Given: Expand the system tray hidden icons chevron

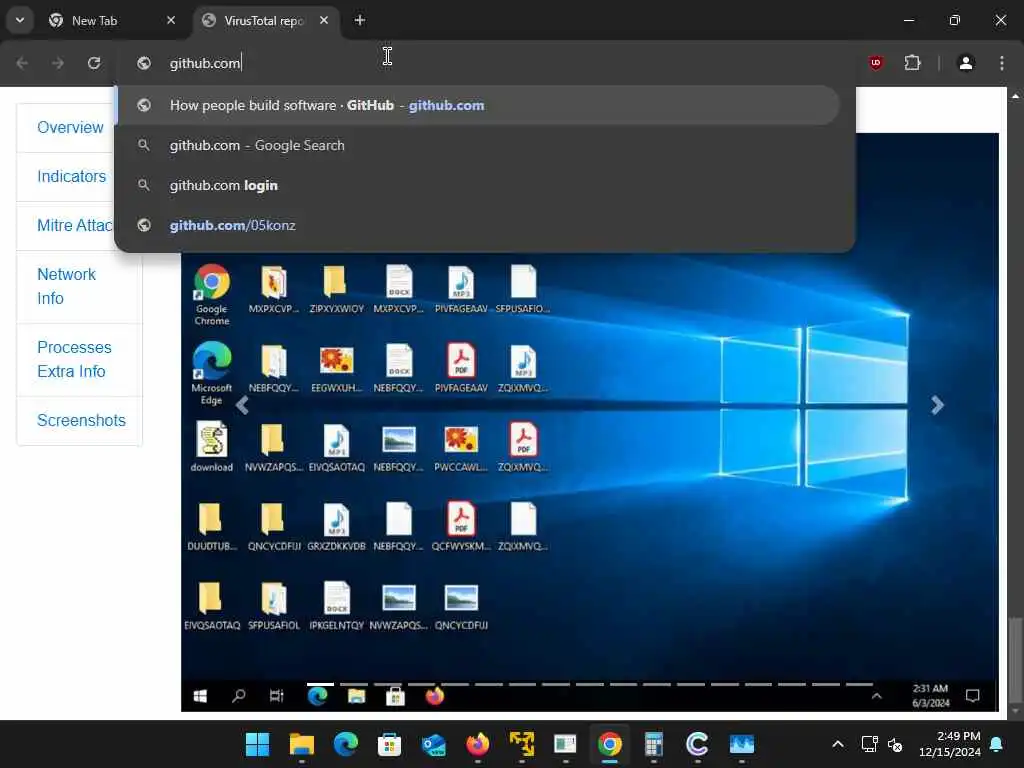Looking at the screenshot, I should coord(838,744).
